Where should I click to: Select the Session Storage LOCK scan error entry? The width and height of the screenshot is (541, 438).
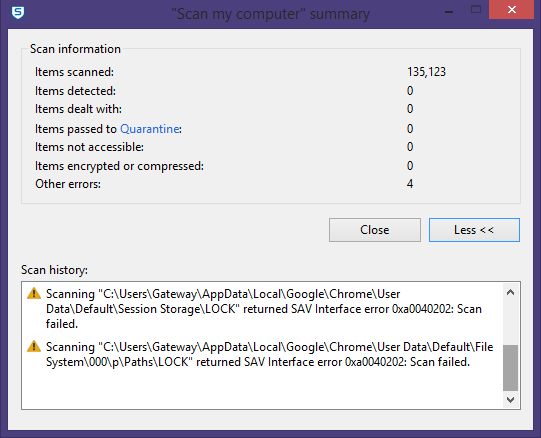tap(264, 309)
